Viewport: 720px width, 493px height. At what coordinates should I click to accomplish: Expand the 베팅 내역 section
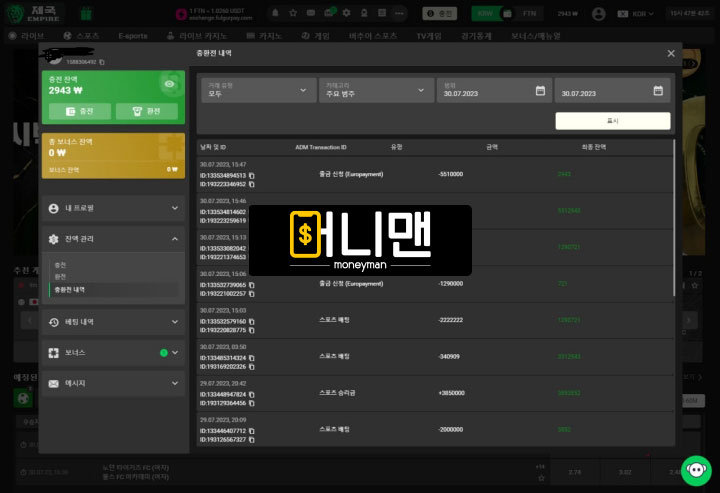click(x=113, y=322)
